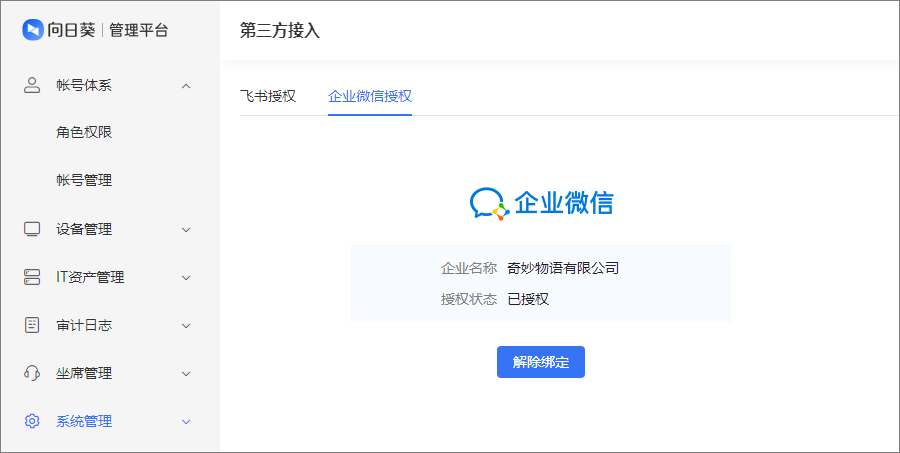
Task: Click the 授权状态 label
Action: pos(468,299)
